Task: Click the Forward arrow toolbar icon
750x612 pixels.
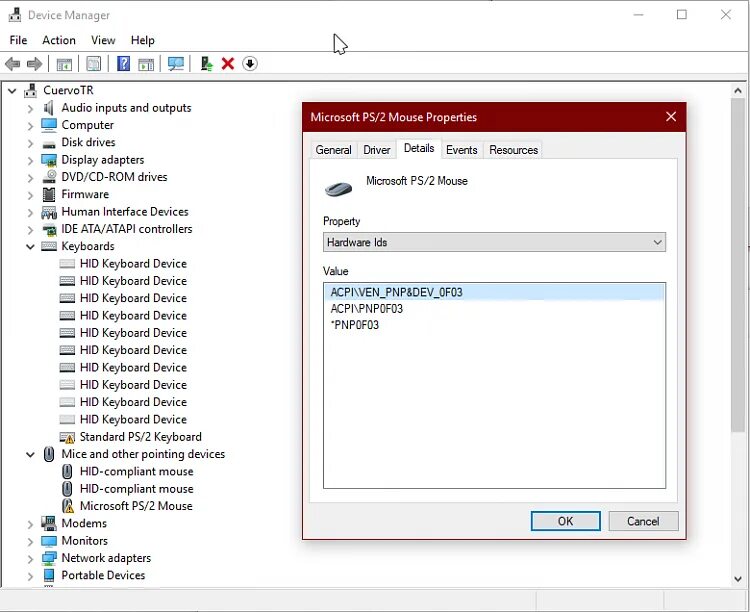Action: tap(34, 64)
